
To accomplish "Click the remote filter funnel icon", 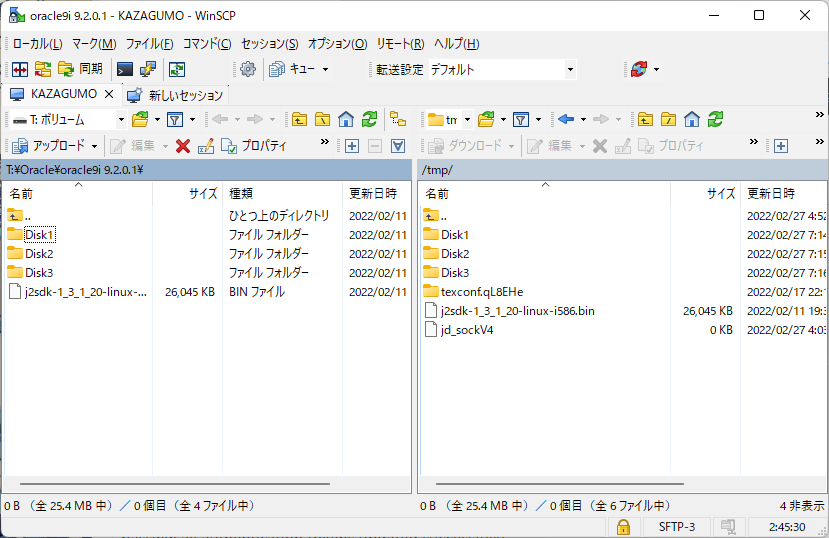I will 521,119.
